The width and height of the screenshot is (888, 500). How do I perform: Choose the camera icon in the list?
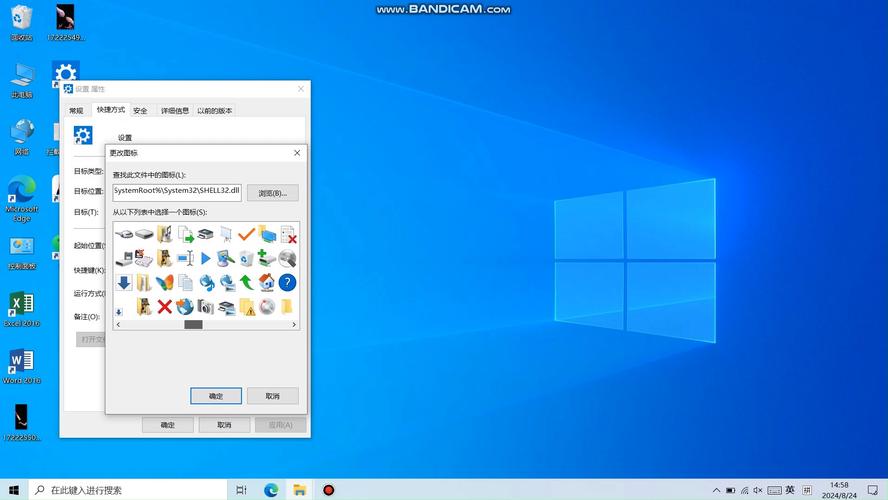click(x=206, y=306)
